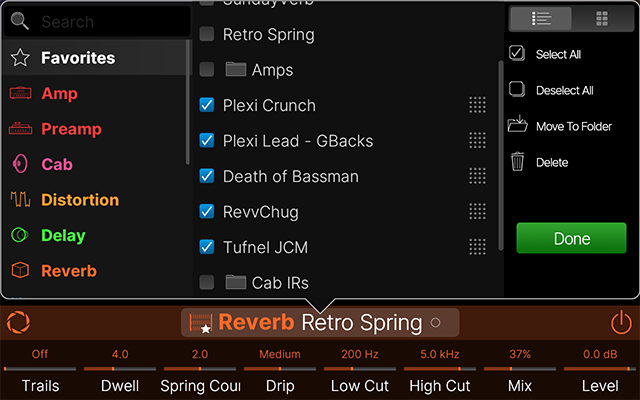Click the RevvChug drag handle
The image size is (640, 400).
[x=477, y=212]
